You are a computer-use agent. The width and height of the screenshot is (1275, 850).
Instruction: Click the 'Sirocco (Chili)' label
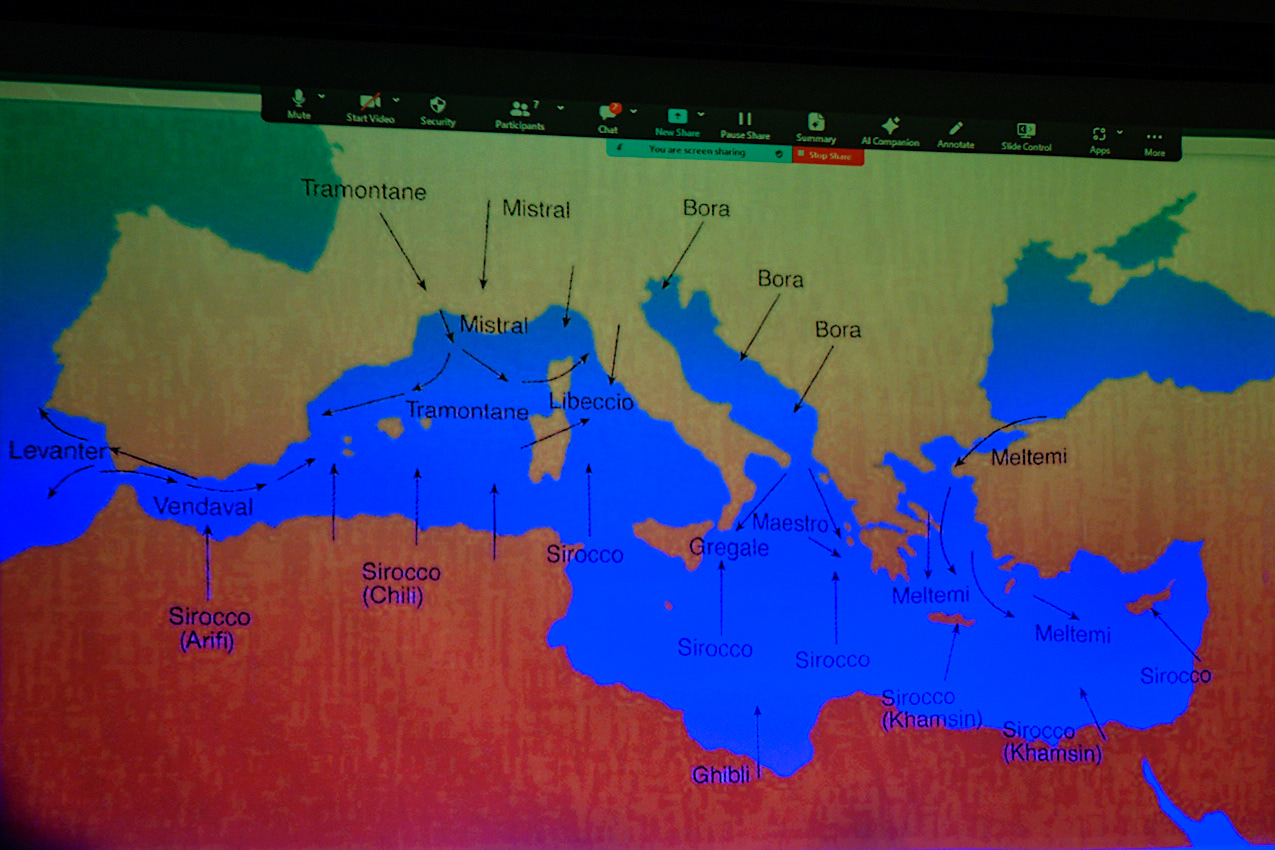coord(401,584)
